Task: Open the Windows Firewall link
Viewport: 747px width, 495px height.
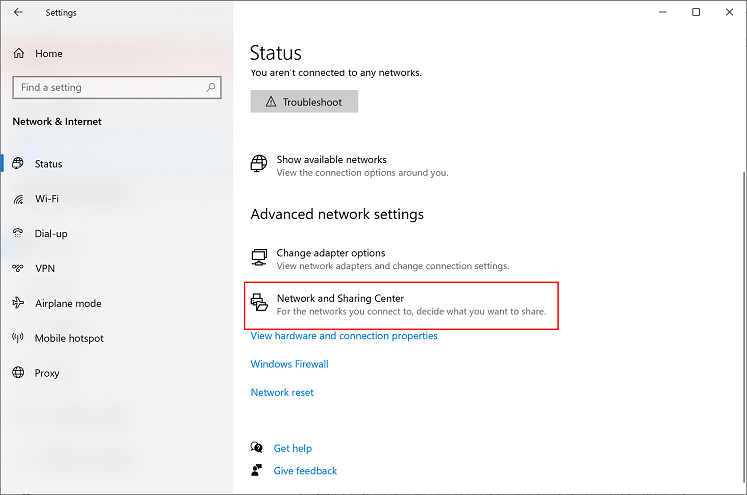Action: point(289,364)
